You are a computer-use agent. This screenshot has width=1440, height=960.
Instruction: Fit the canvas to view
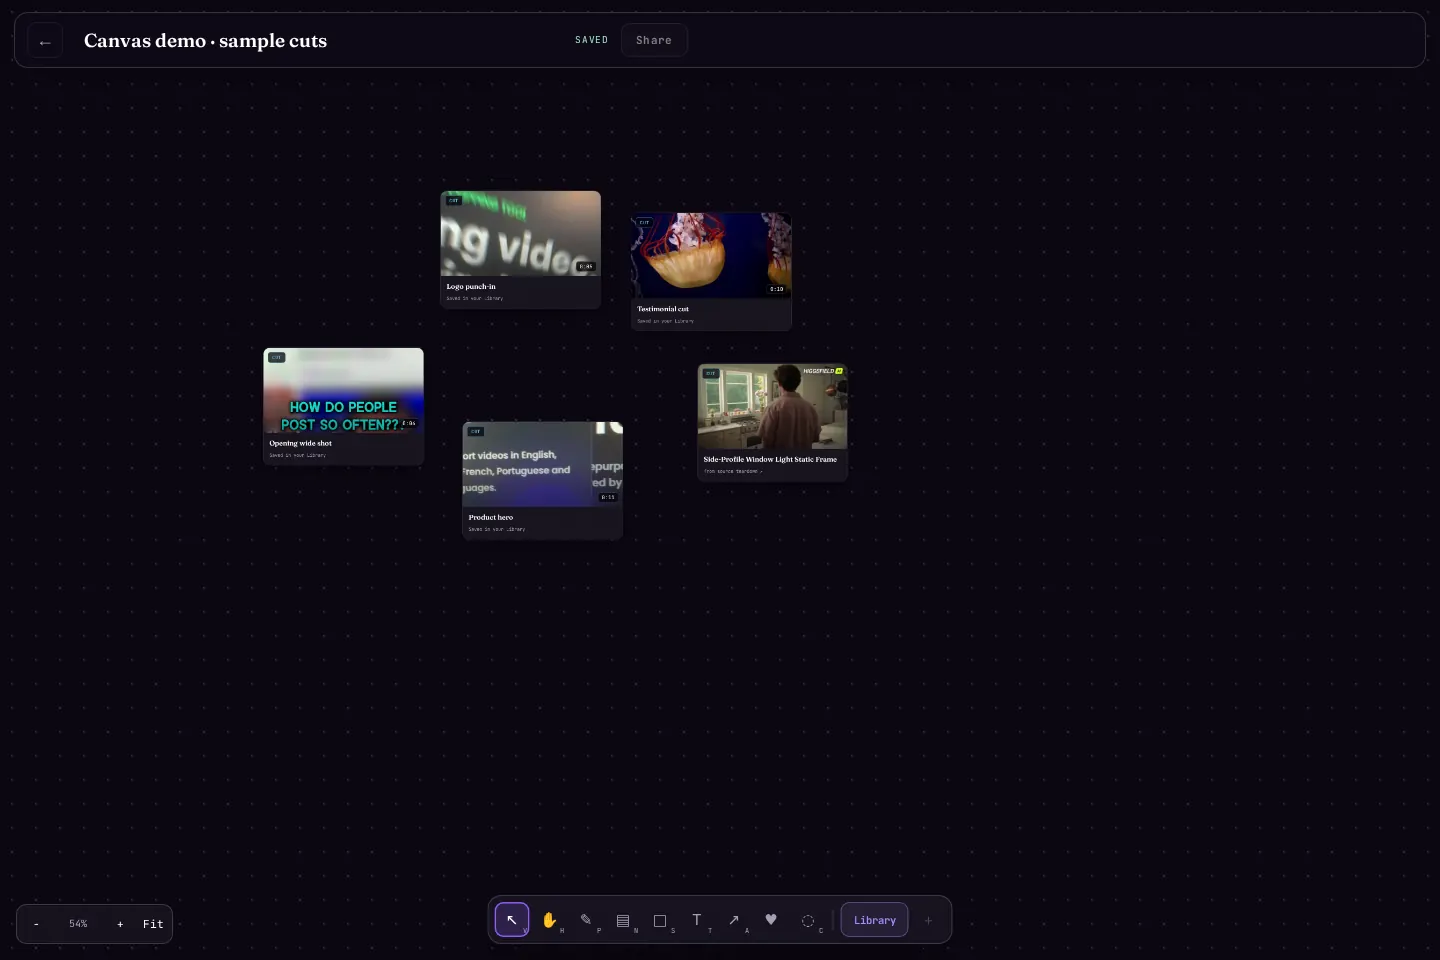click(153, 924)
